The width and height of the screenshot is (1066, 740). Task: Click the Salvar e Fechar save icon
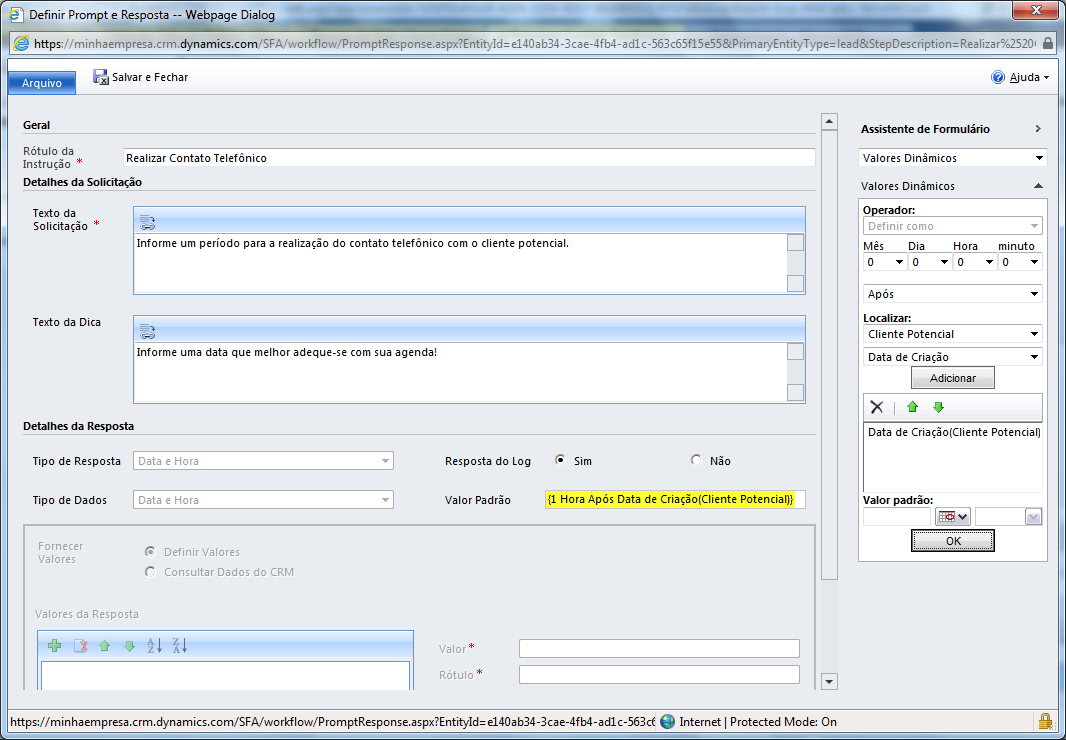pyautogui.click(x=101, y=77)
